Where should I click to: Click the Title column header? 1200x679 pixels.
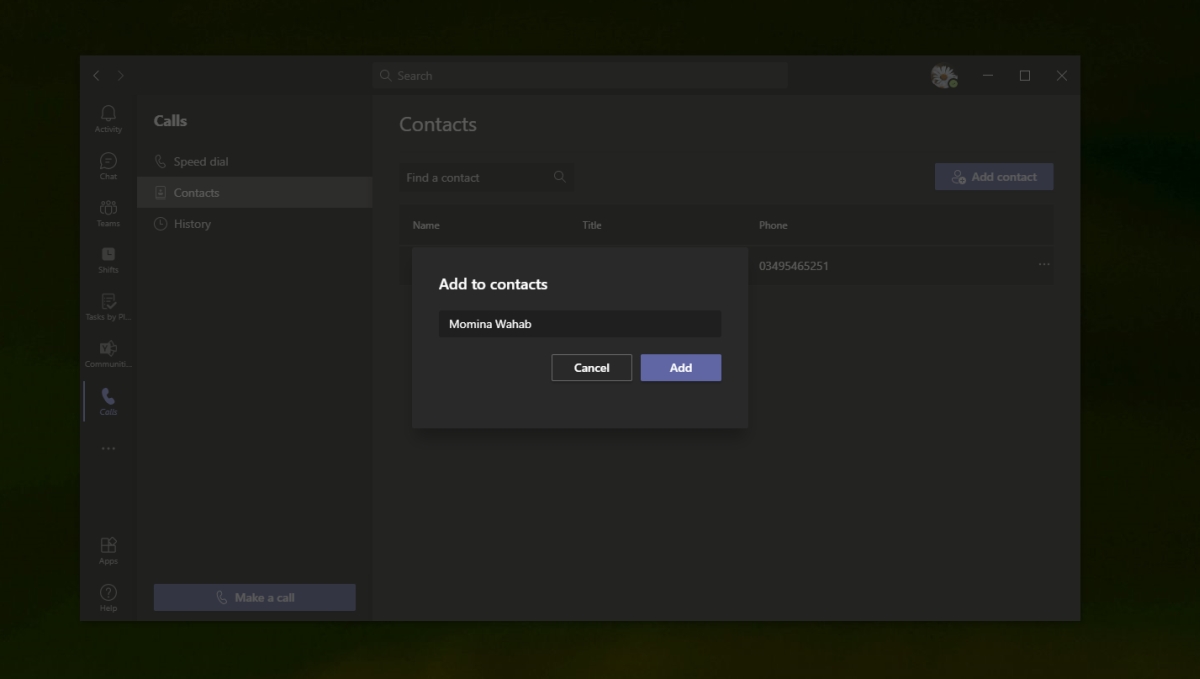592,225
